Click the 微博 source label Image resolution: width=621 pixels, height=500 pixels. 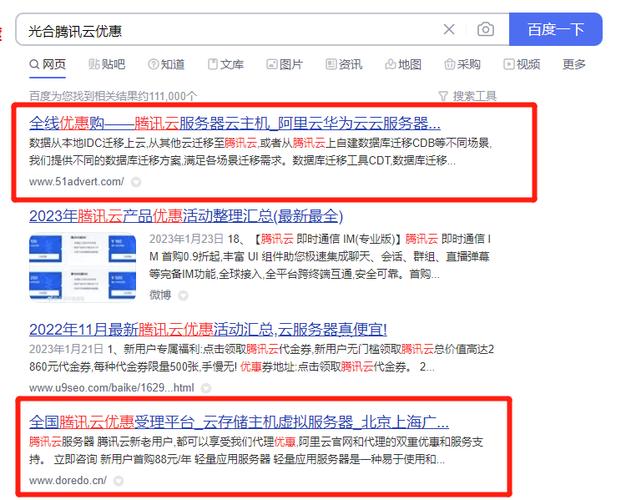(x=160, y=295)
